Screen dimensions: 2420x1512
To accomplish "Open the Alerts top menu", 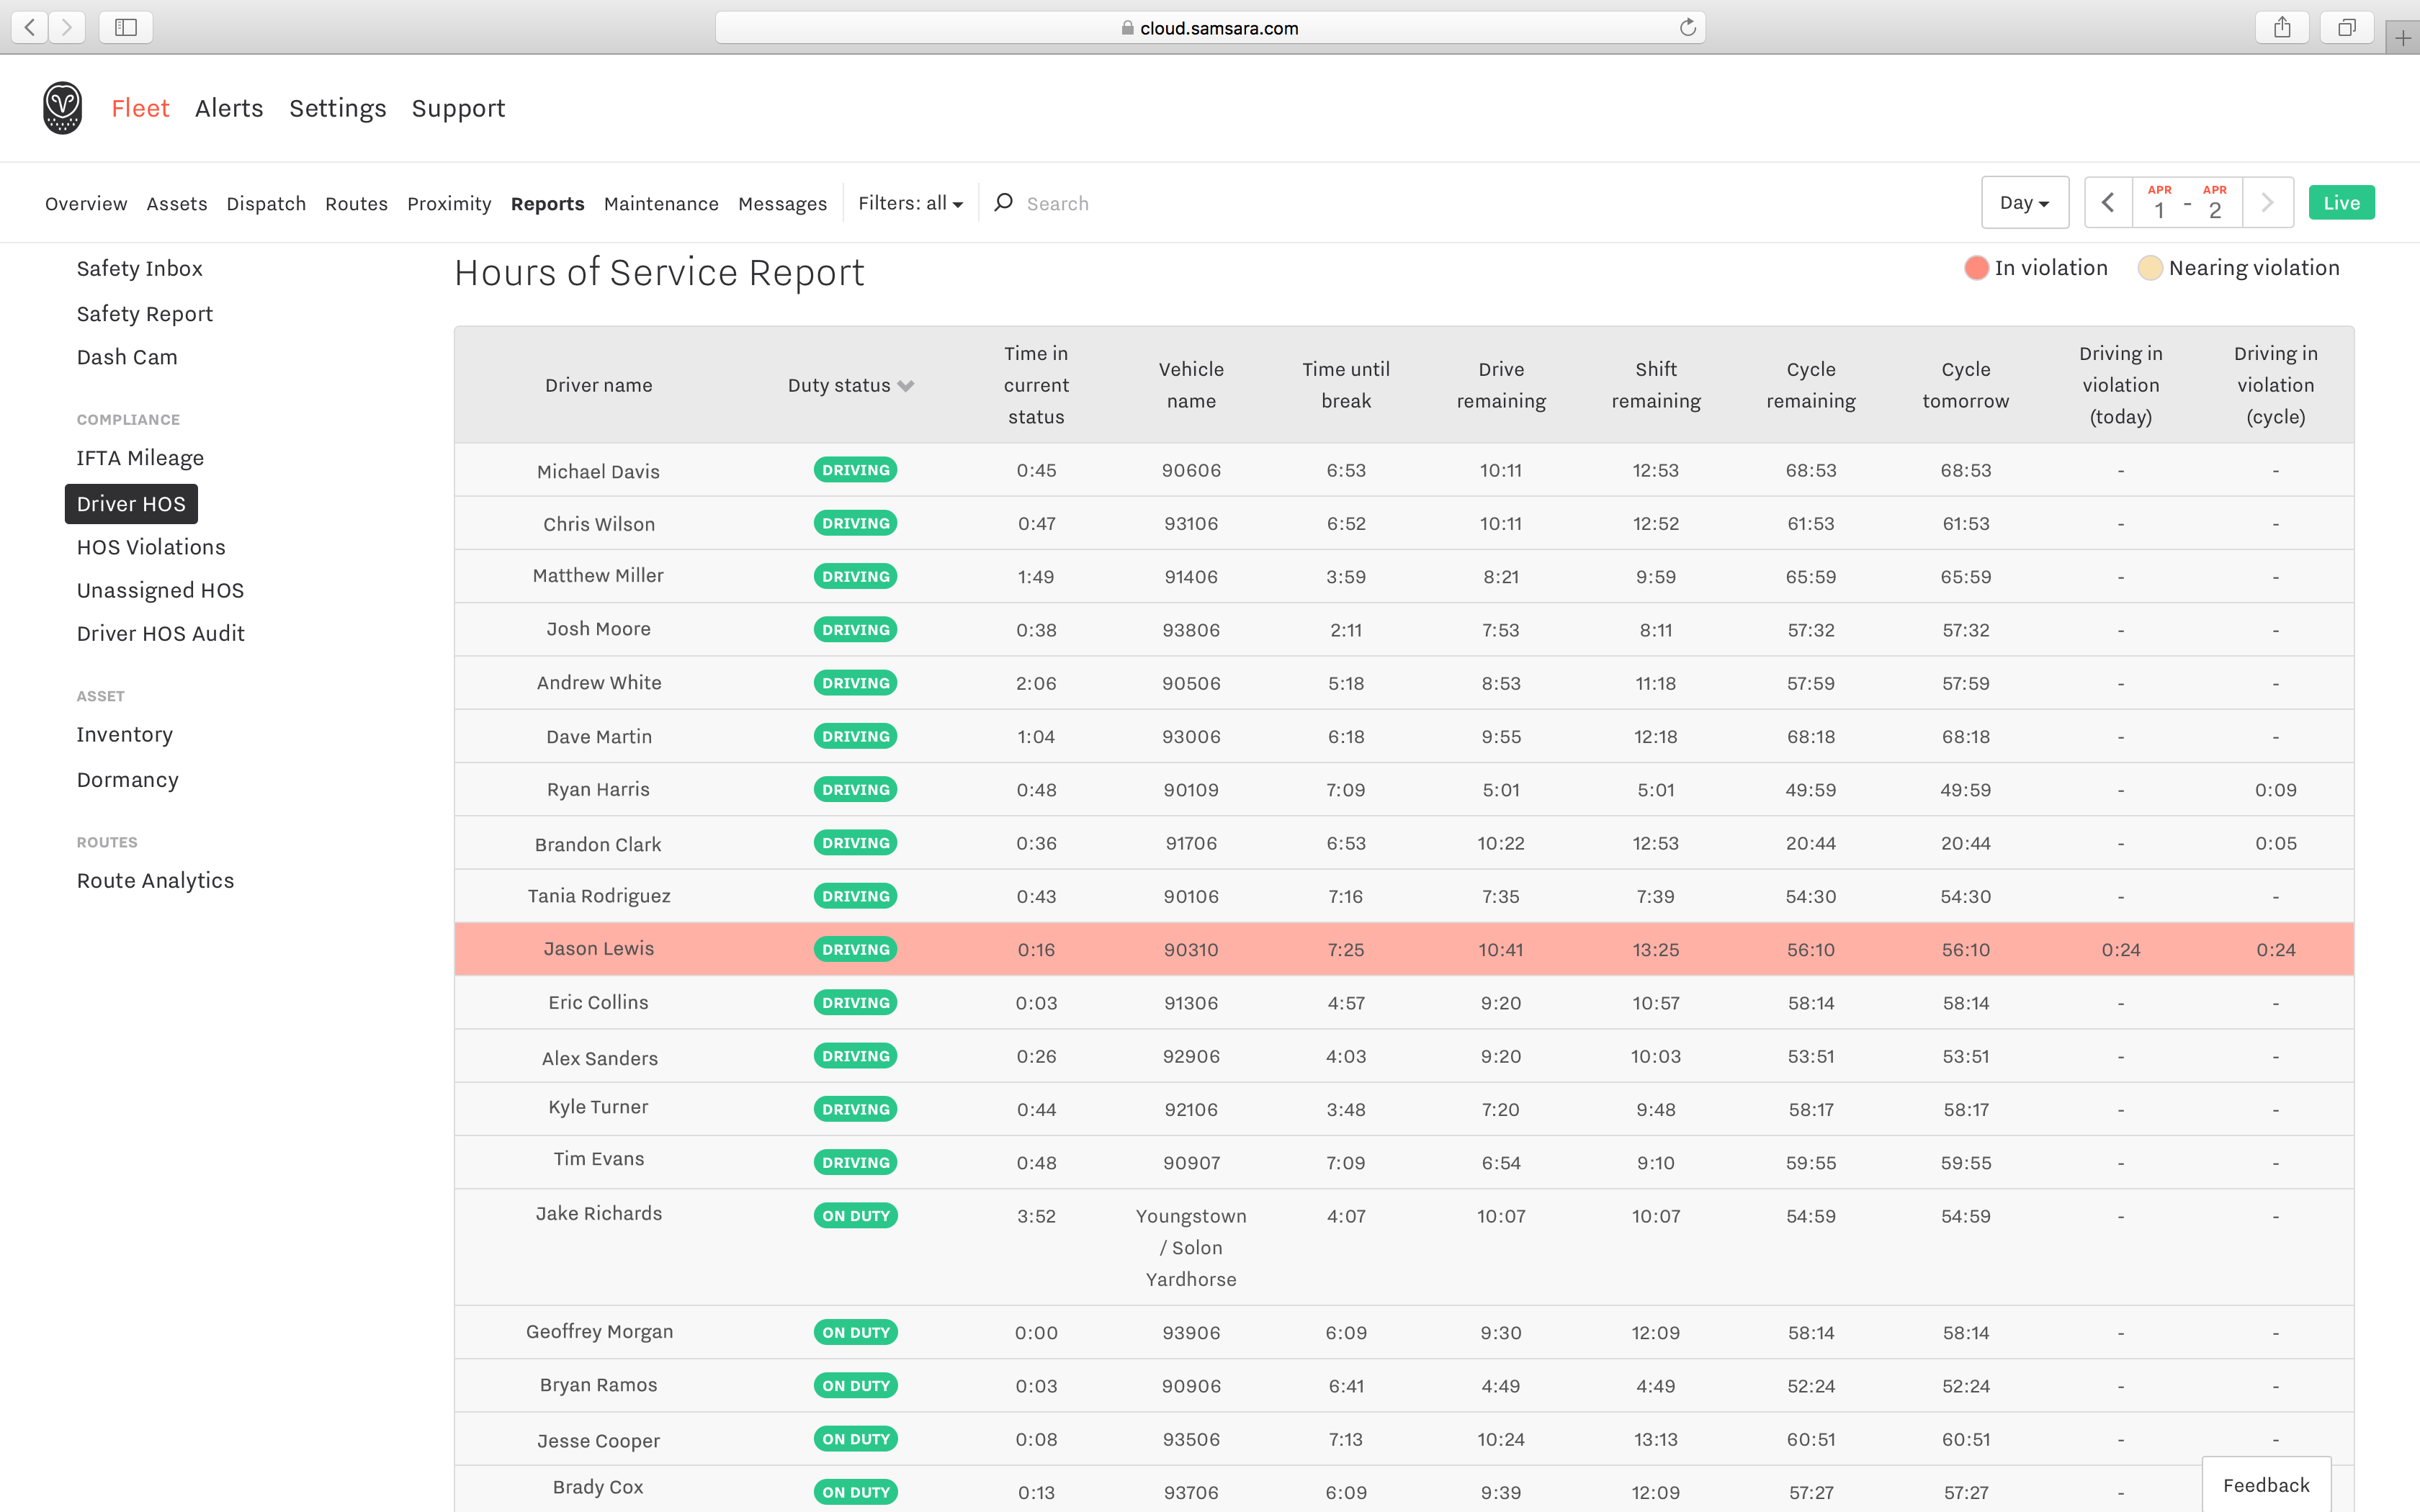I will point(229,108).
